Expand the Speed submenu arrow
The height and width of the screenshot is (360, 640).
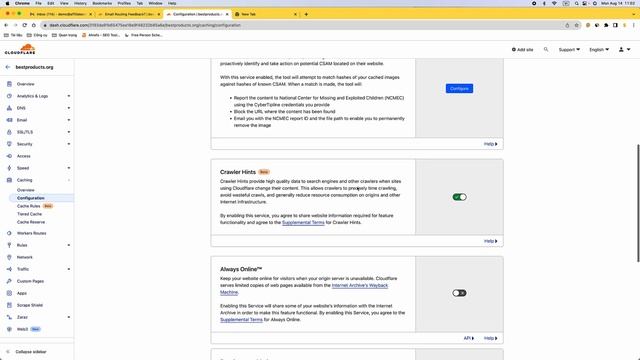(x=69, y=168)
